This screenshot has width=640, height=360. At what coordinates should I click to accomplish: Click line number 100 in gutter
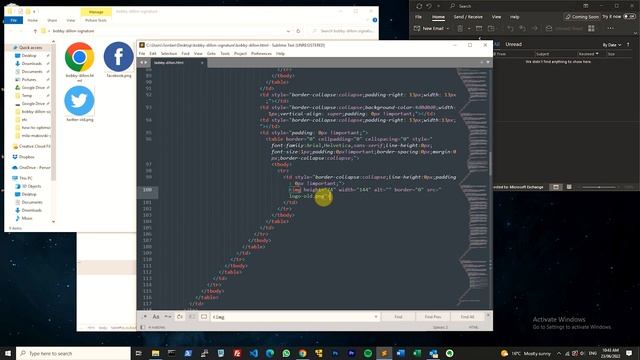coord(147,190)
